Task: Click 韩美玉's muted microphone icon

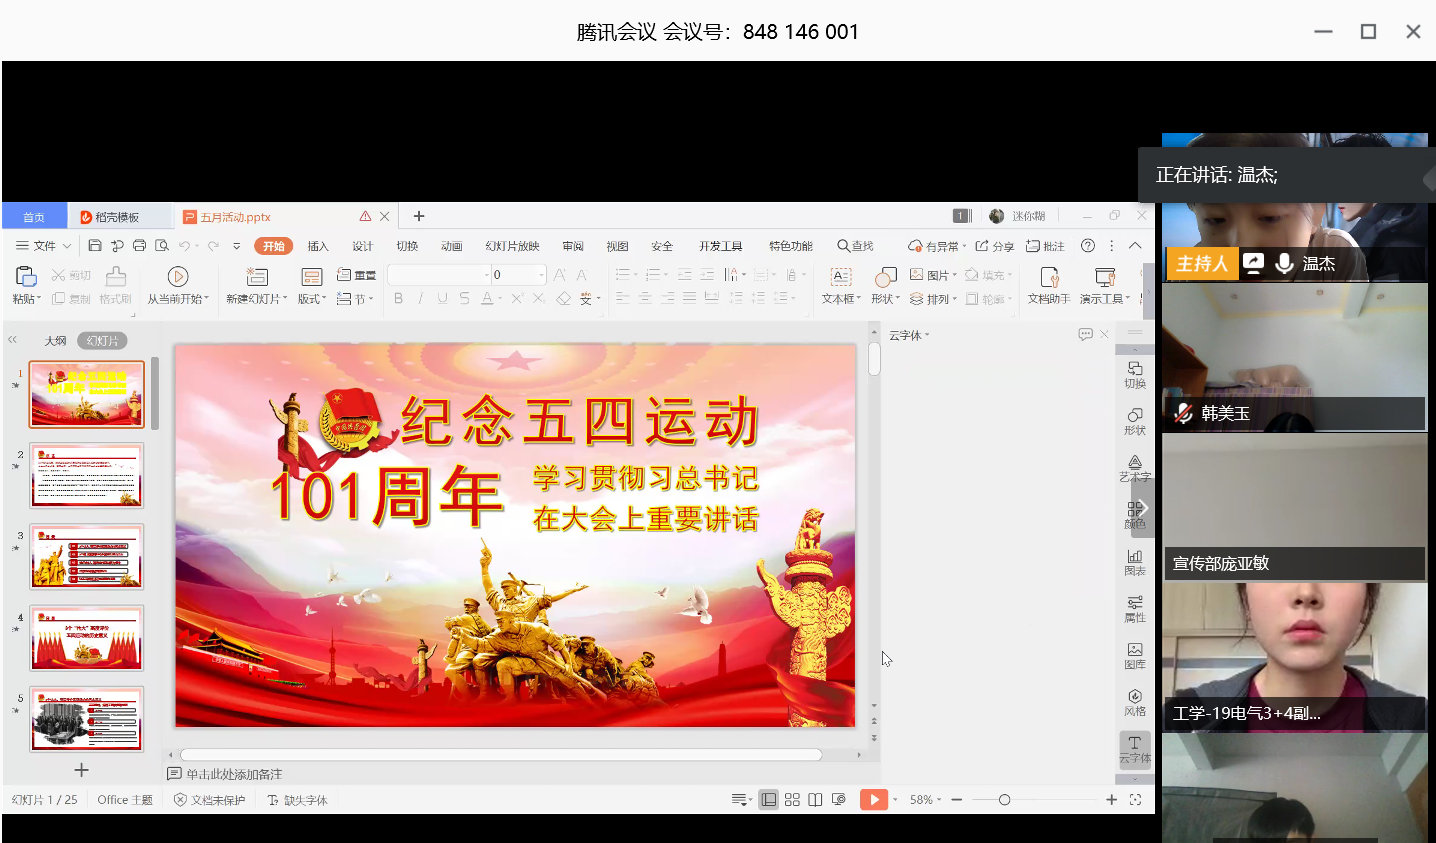Action: coord(1184,413)
